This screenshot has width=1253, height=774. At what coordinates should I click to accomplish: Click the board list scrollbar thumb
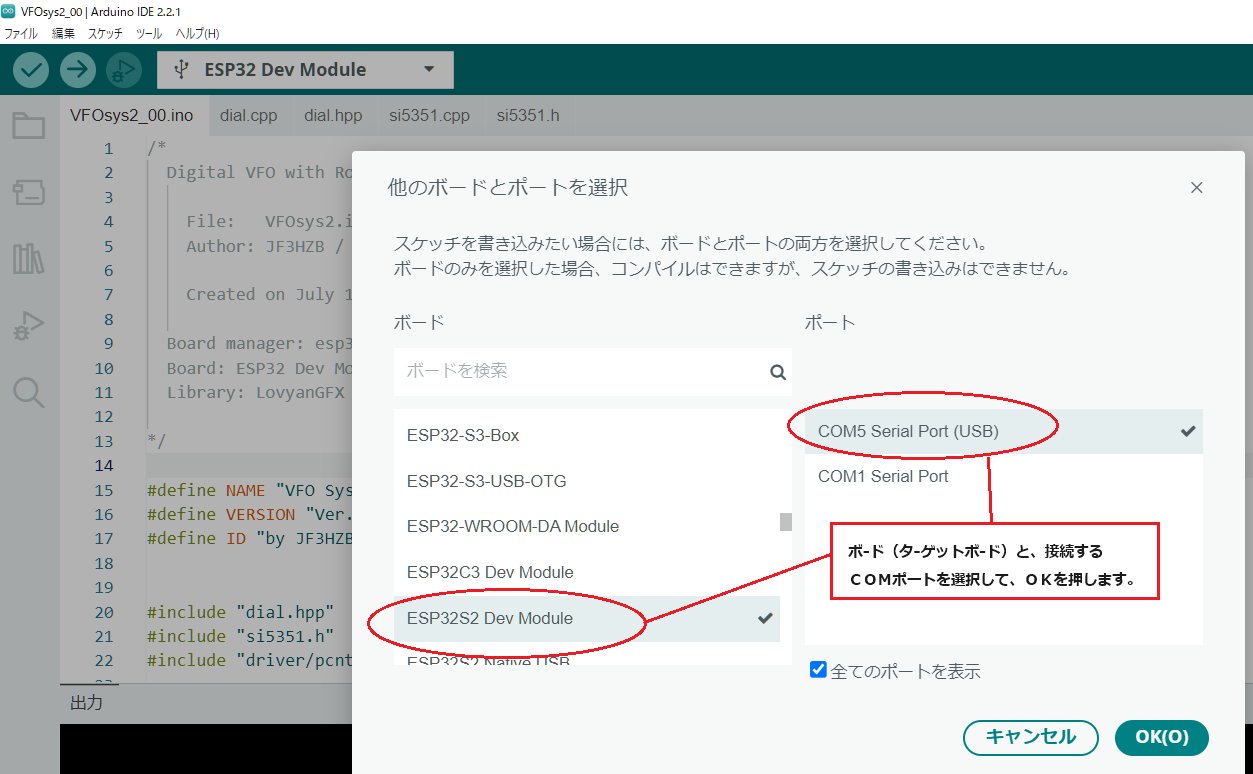tap(786, 522)
